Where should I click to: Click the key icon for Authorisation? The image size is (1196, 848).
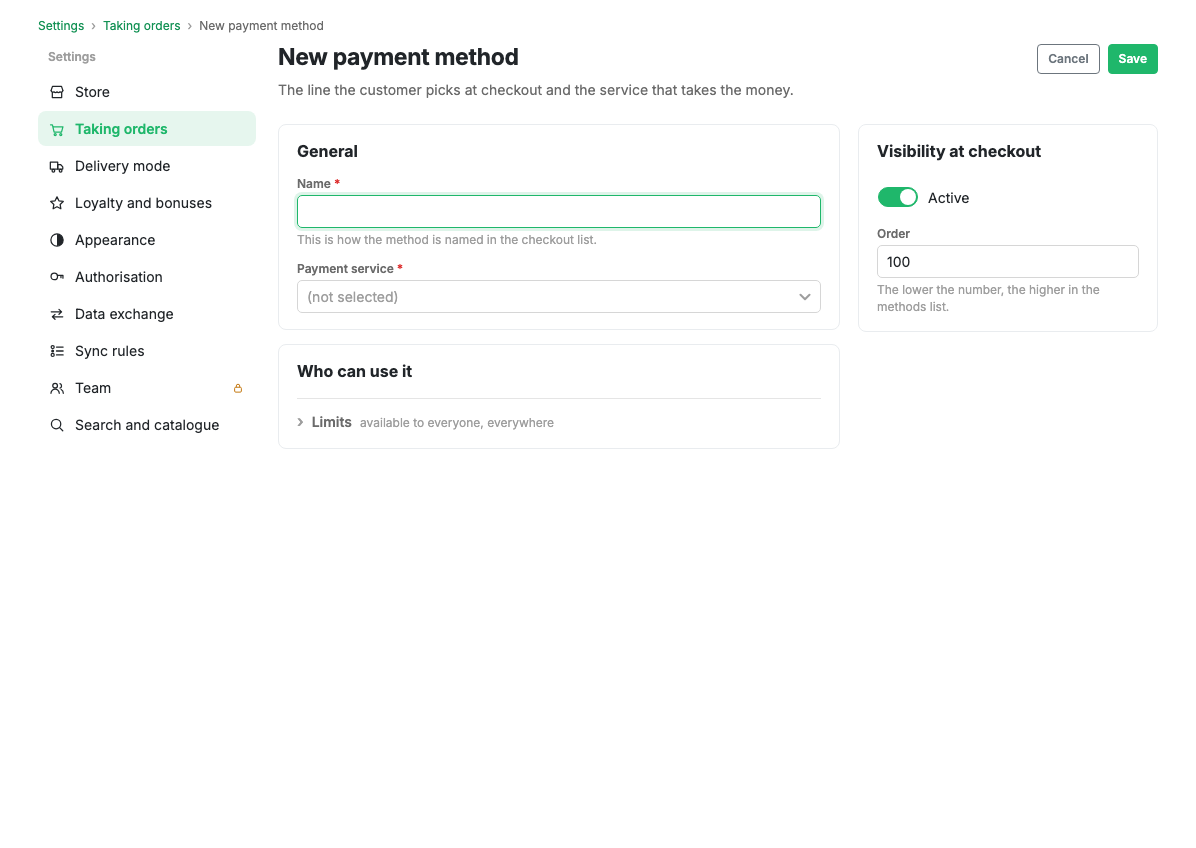(x=57, y=278)
